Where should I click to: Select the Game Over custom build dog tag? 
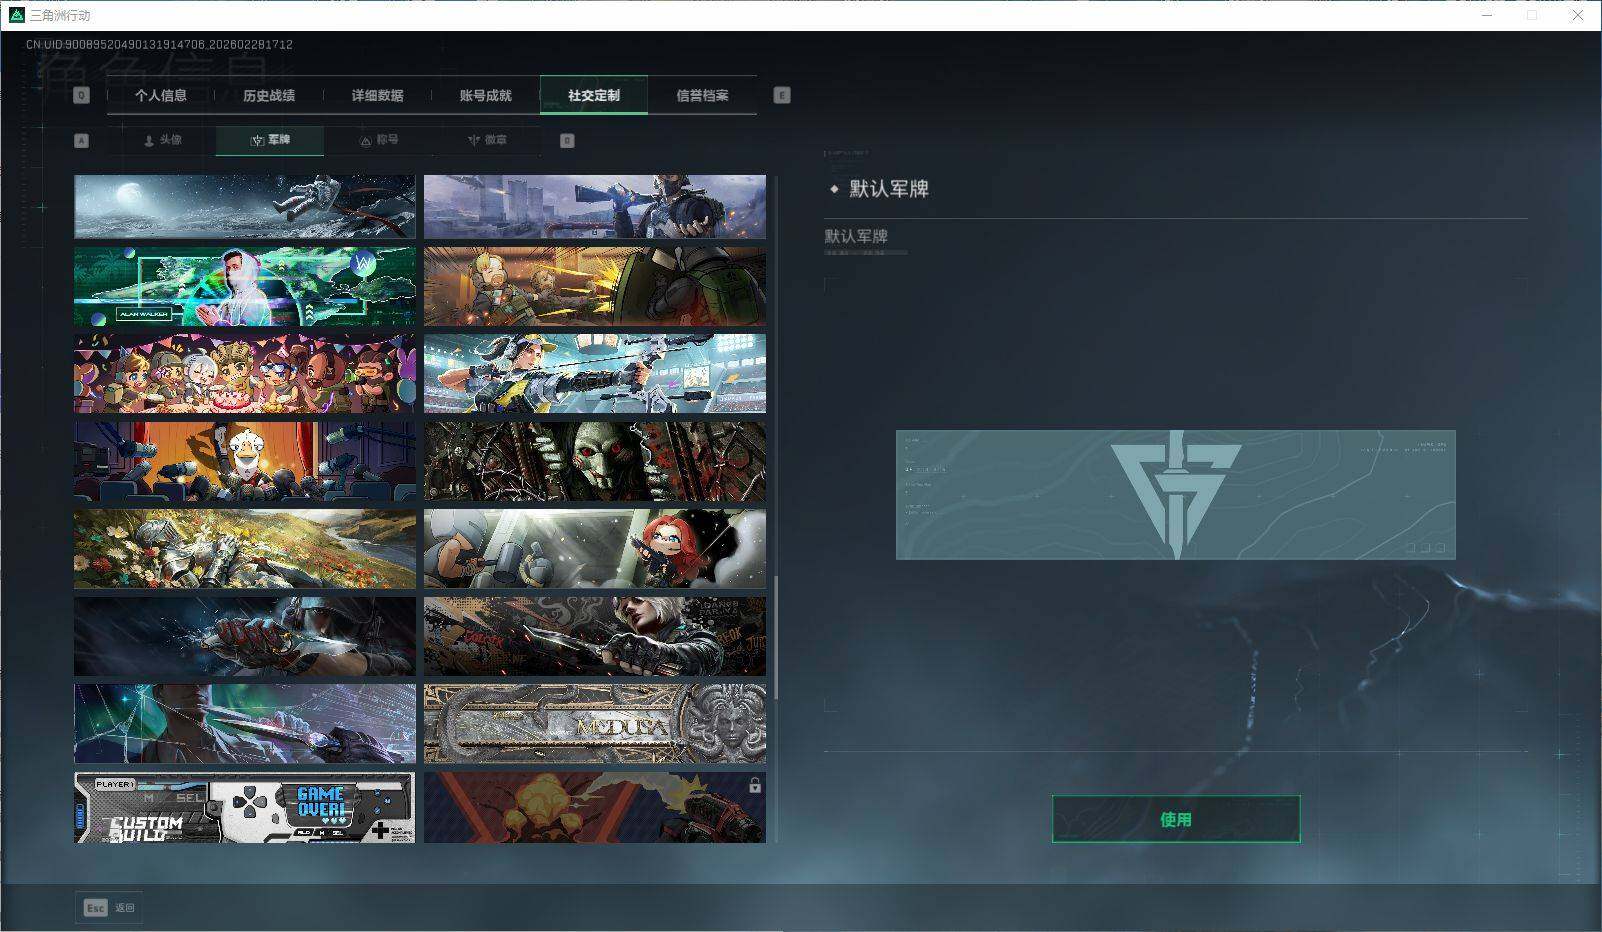(x=245, y=807)
